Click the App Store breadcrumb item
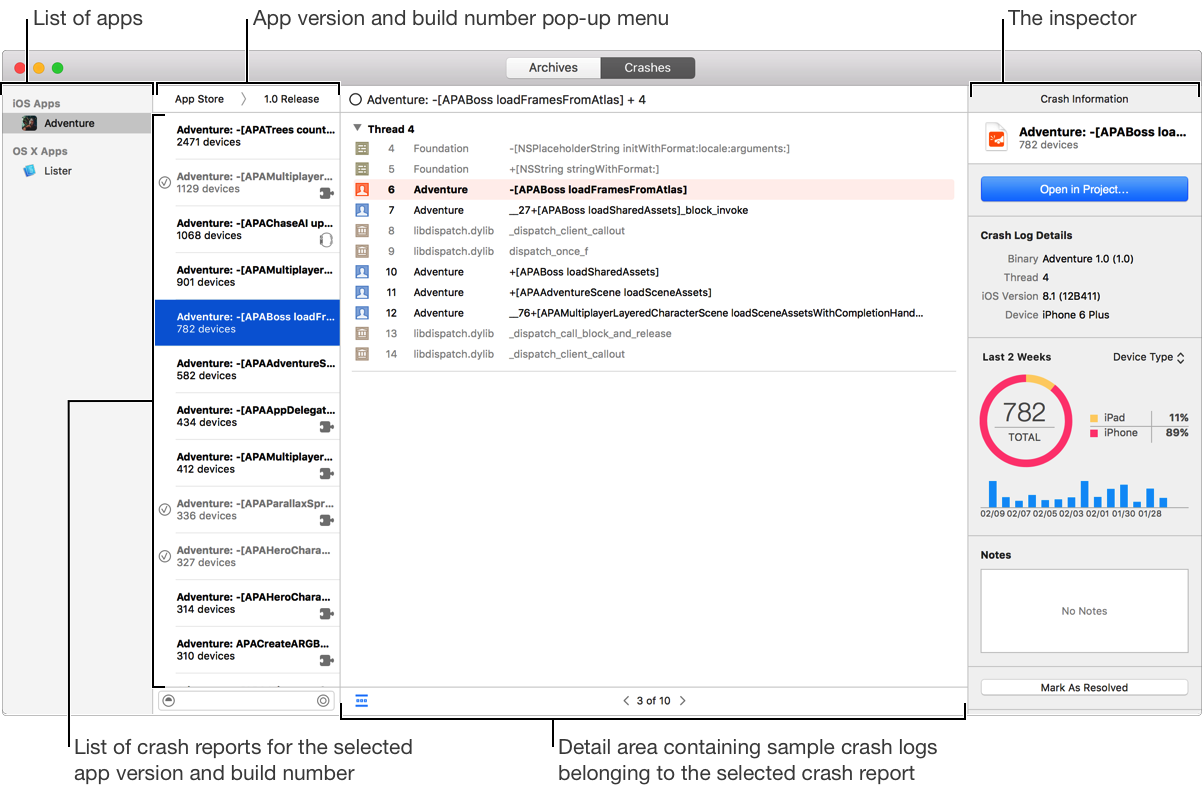This screenshot has height=791, width=1204. pyautogui.click(x=199, y=99)
